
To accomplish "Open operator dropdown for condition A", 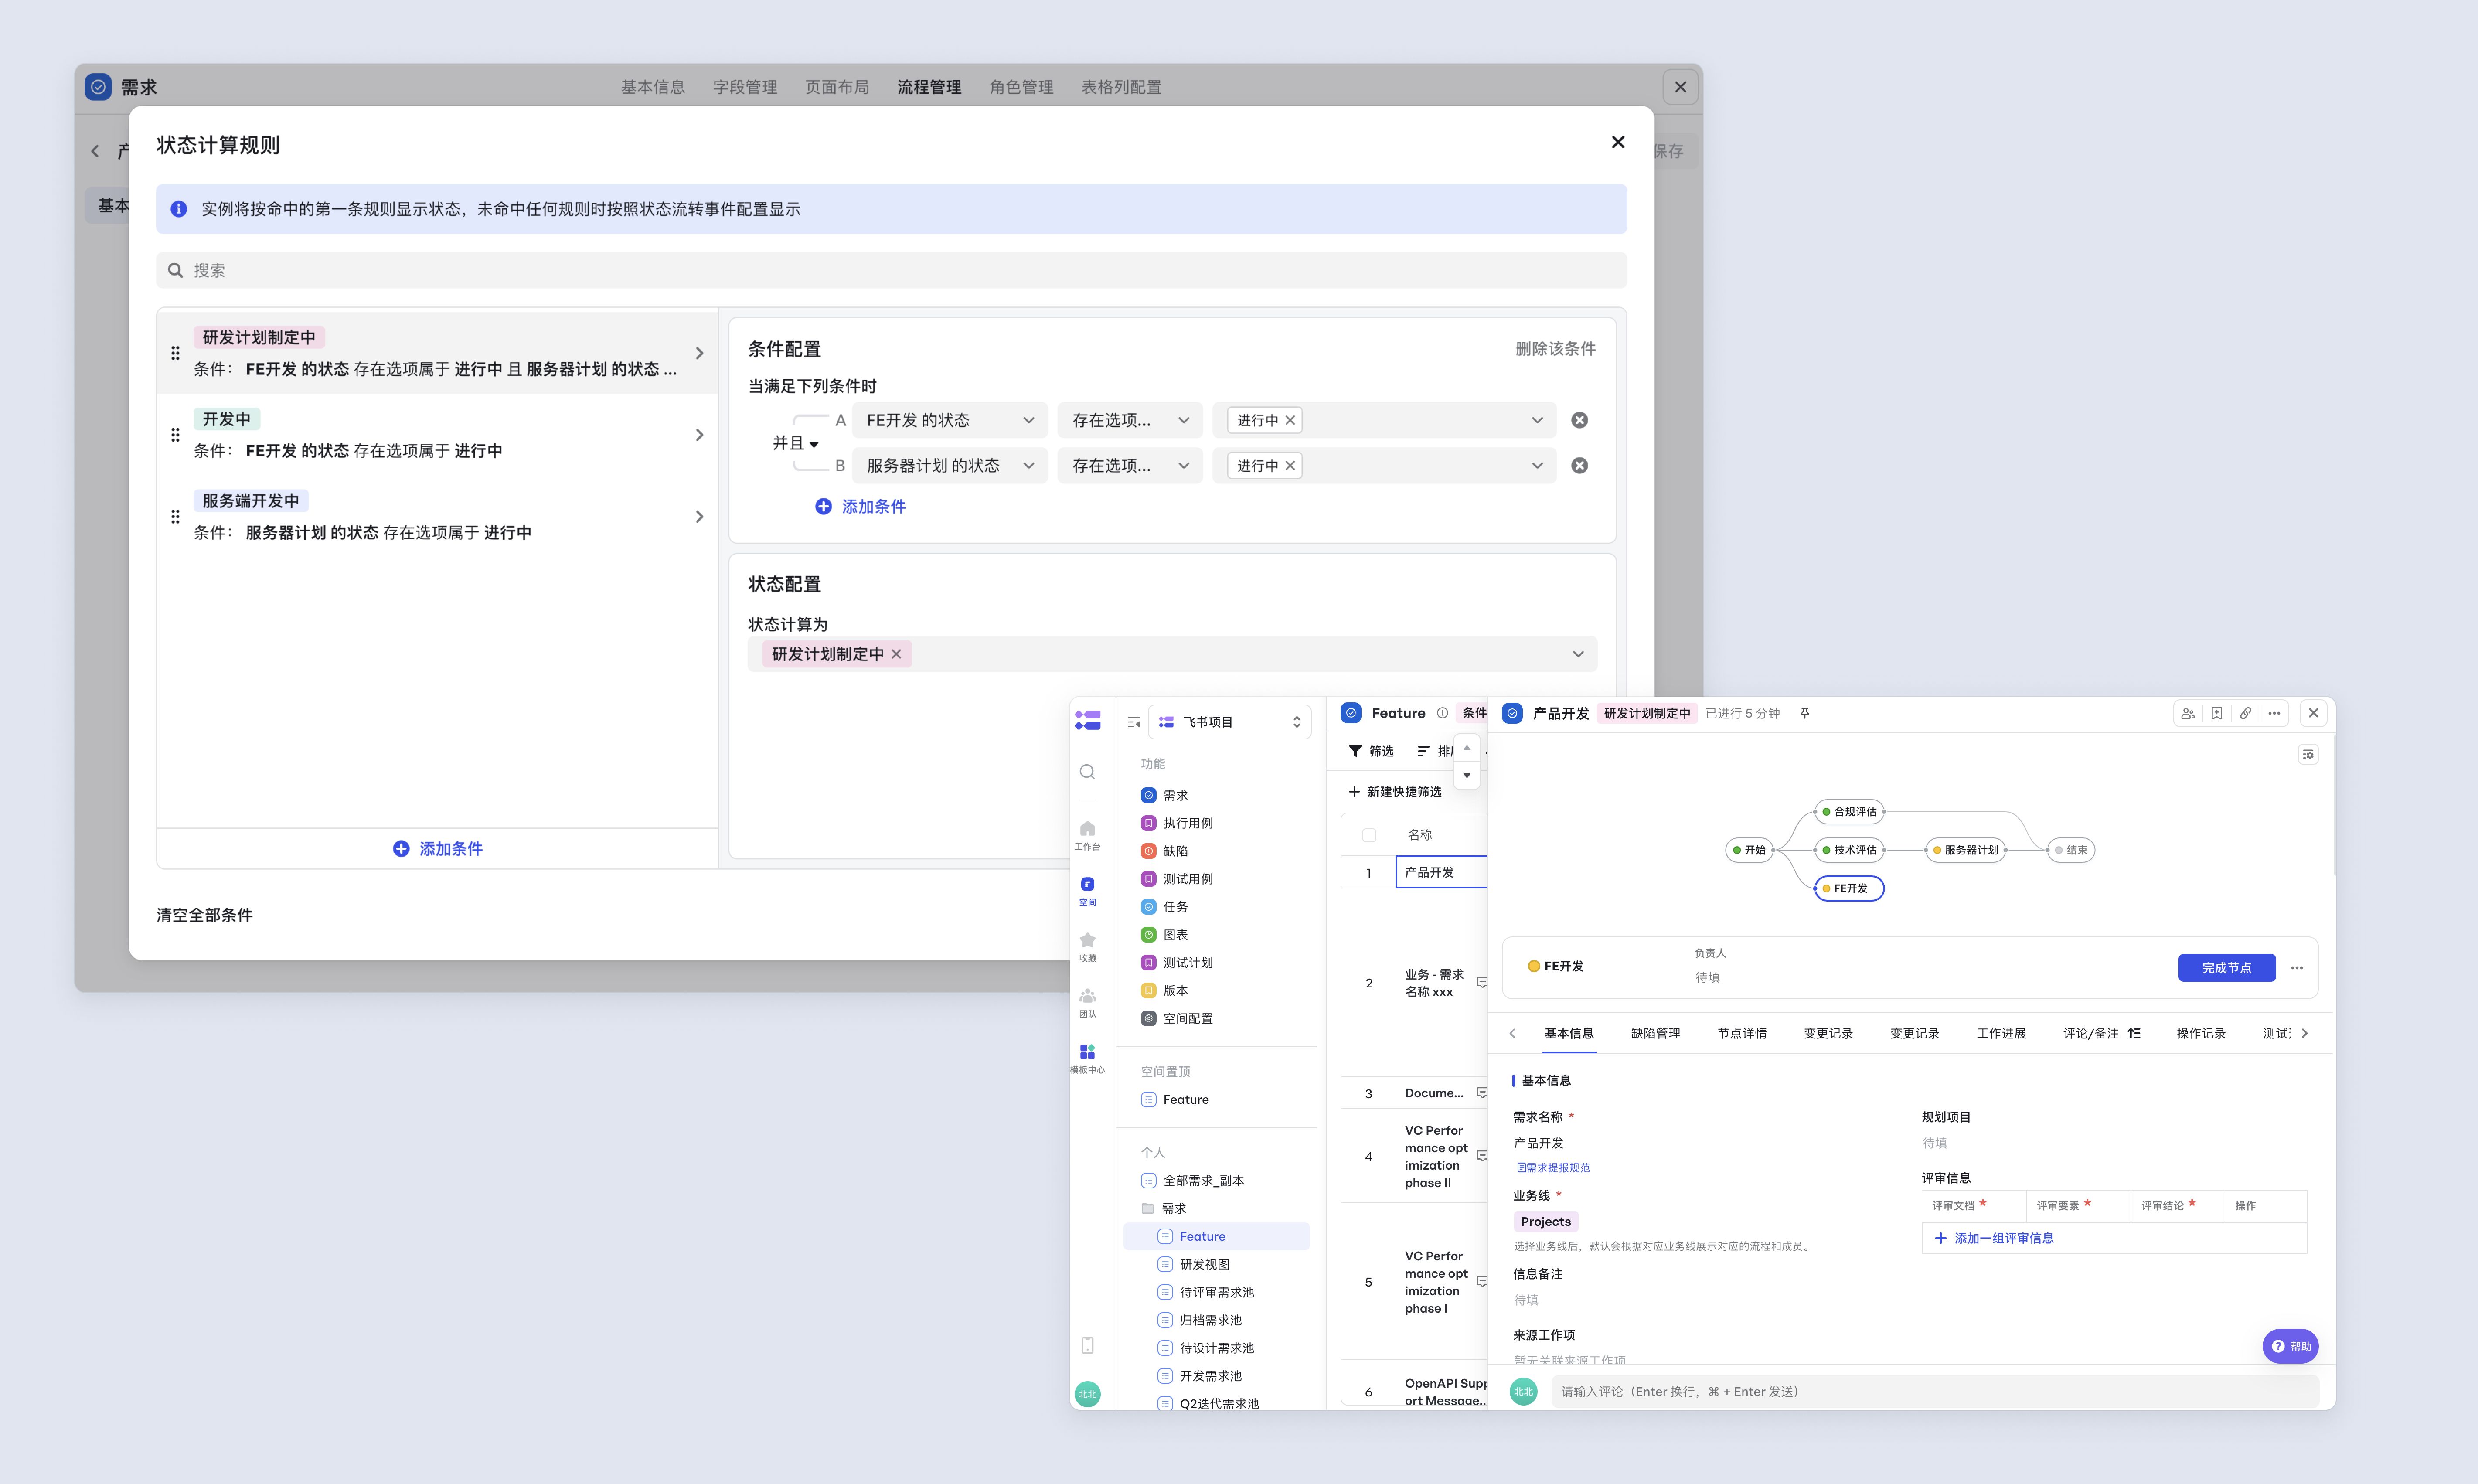I will (x=1130, y=420).
